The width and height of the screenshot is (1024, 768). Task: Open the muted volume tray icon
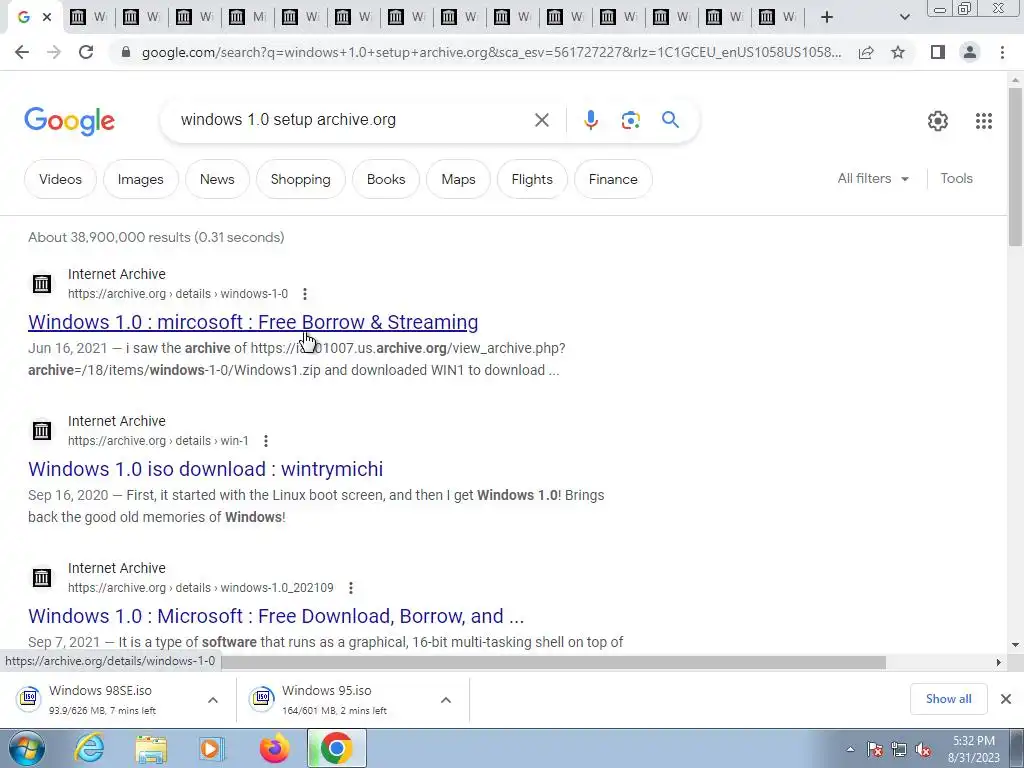pyautogui.click(x=923, y=750)
